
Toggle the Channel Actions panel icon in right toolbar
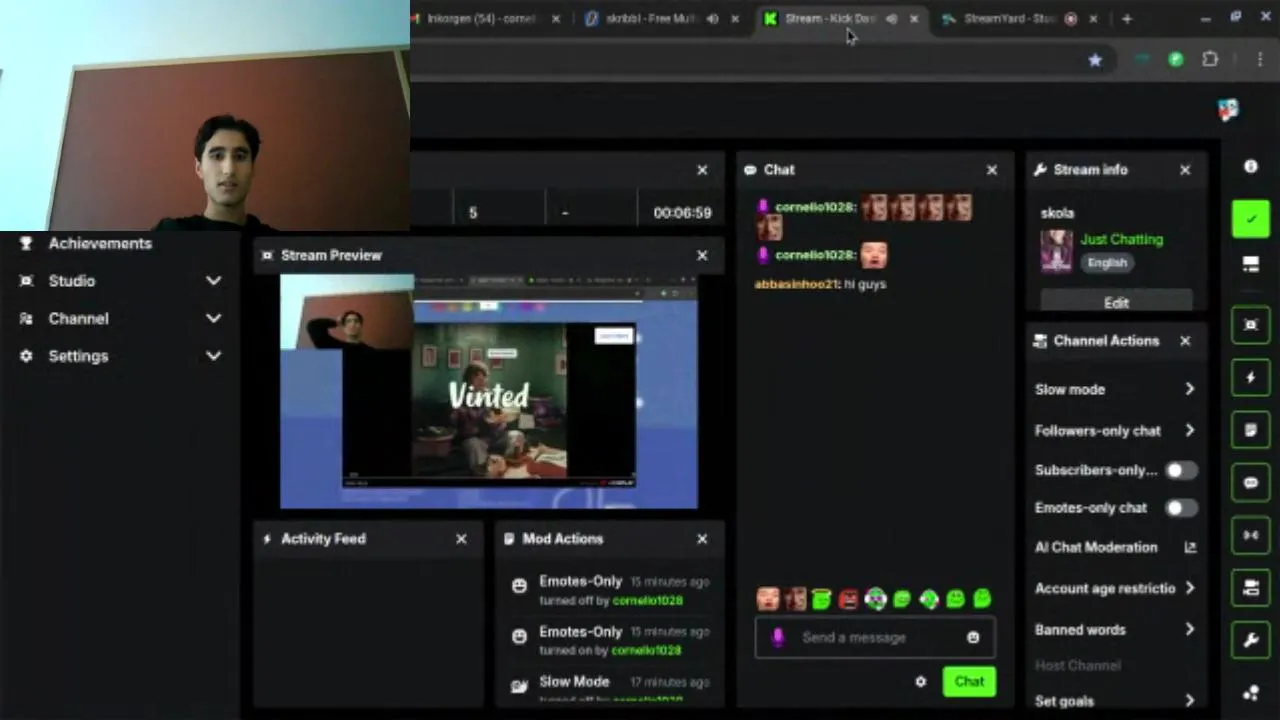(1250, 588)
